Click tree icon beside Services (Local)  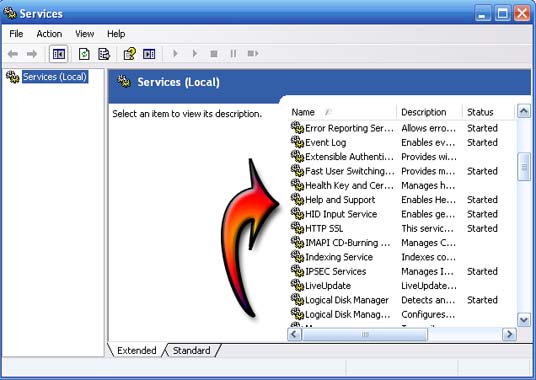13,77
